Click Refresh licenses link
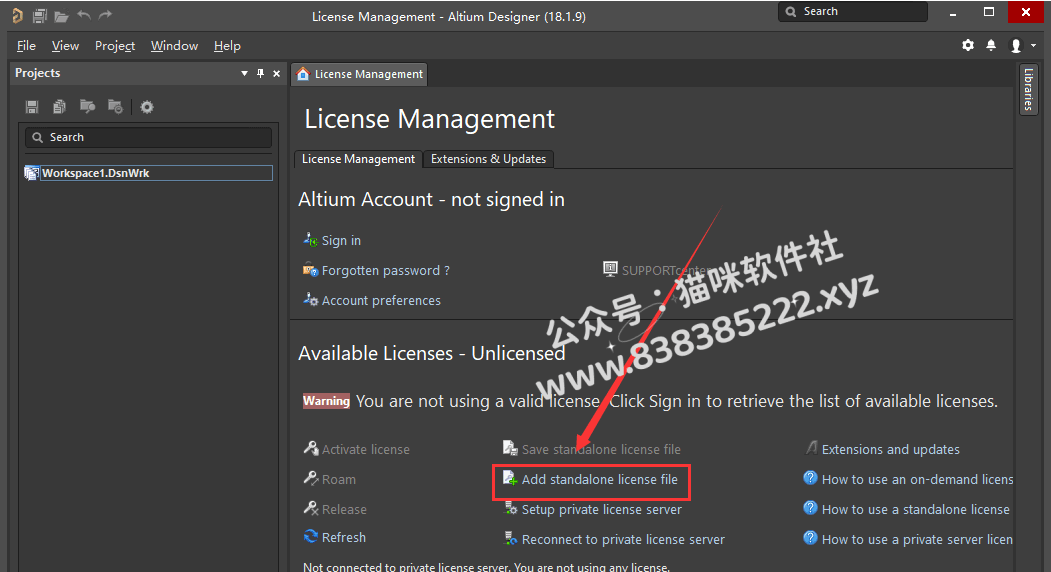The height and width of the screenshot is (572, 1051). tap(343, 537)
